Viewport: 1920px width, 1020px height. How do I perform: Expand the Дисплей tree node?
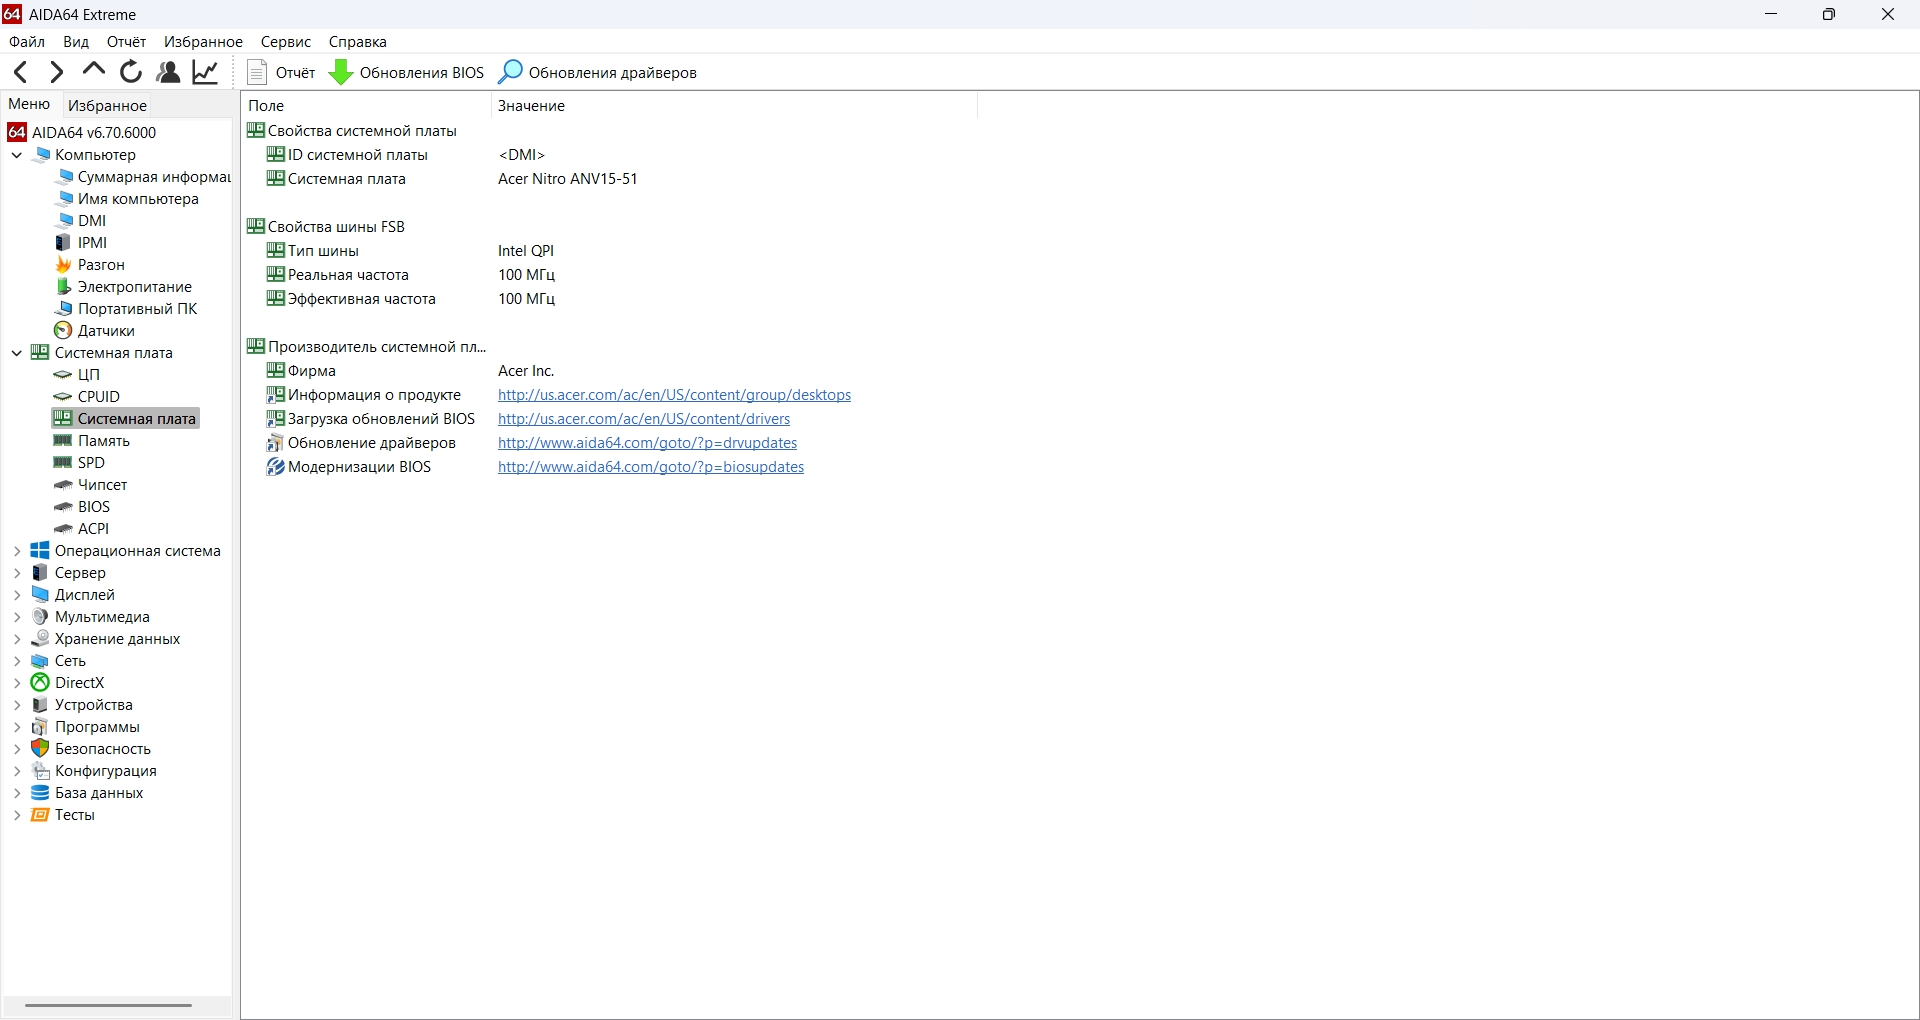point(17,595)
